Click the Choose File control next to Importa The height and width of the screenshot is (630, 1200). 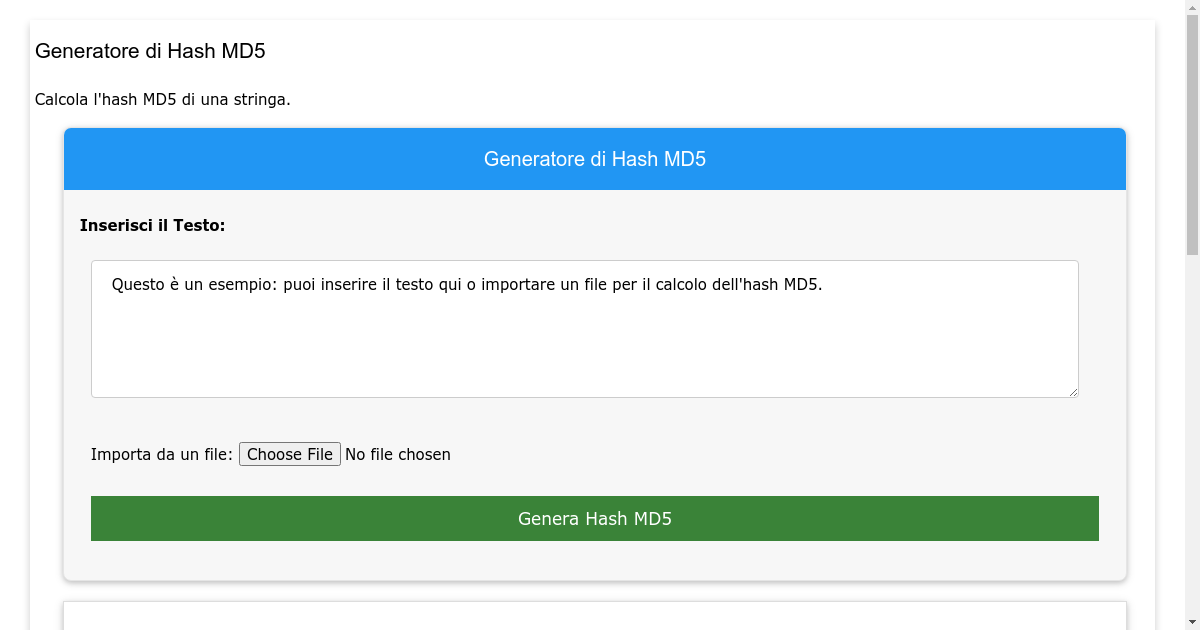(x=289, y=453)
